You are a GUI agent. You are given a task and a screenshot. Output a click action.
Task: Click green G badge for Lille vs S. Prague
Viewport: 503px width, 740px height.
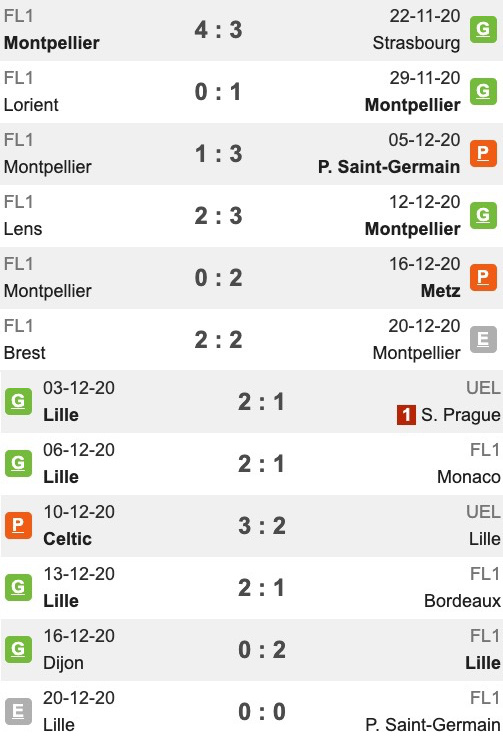click(18, 402)
